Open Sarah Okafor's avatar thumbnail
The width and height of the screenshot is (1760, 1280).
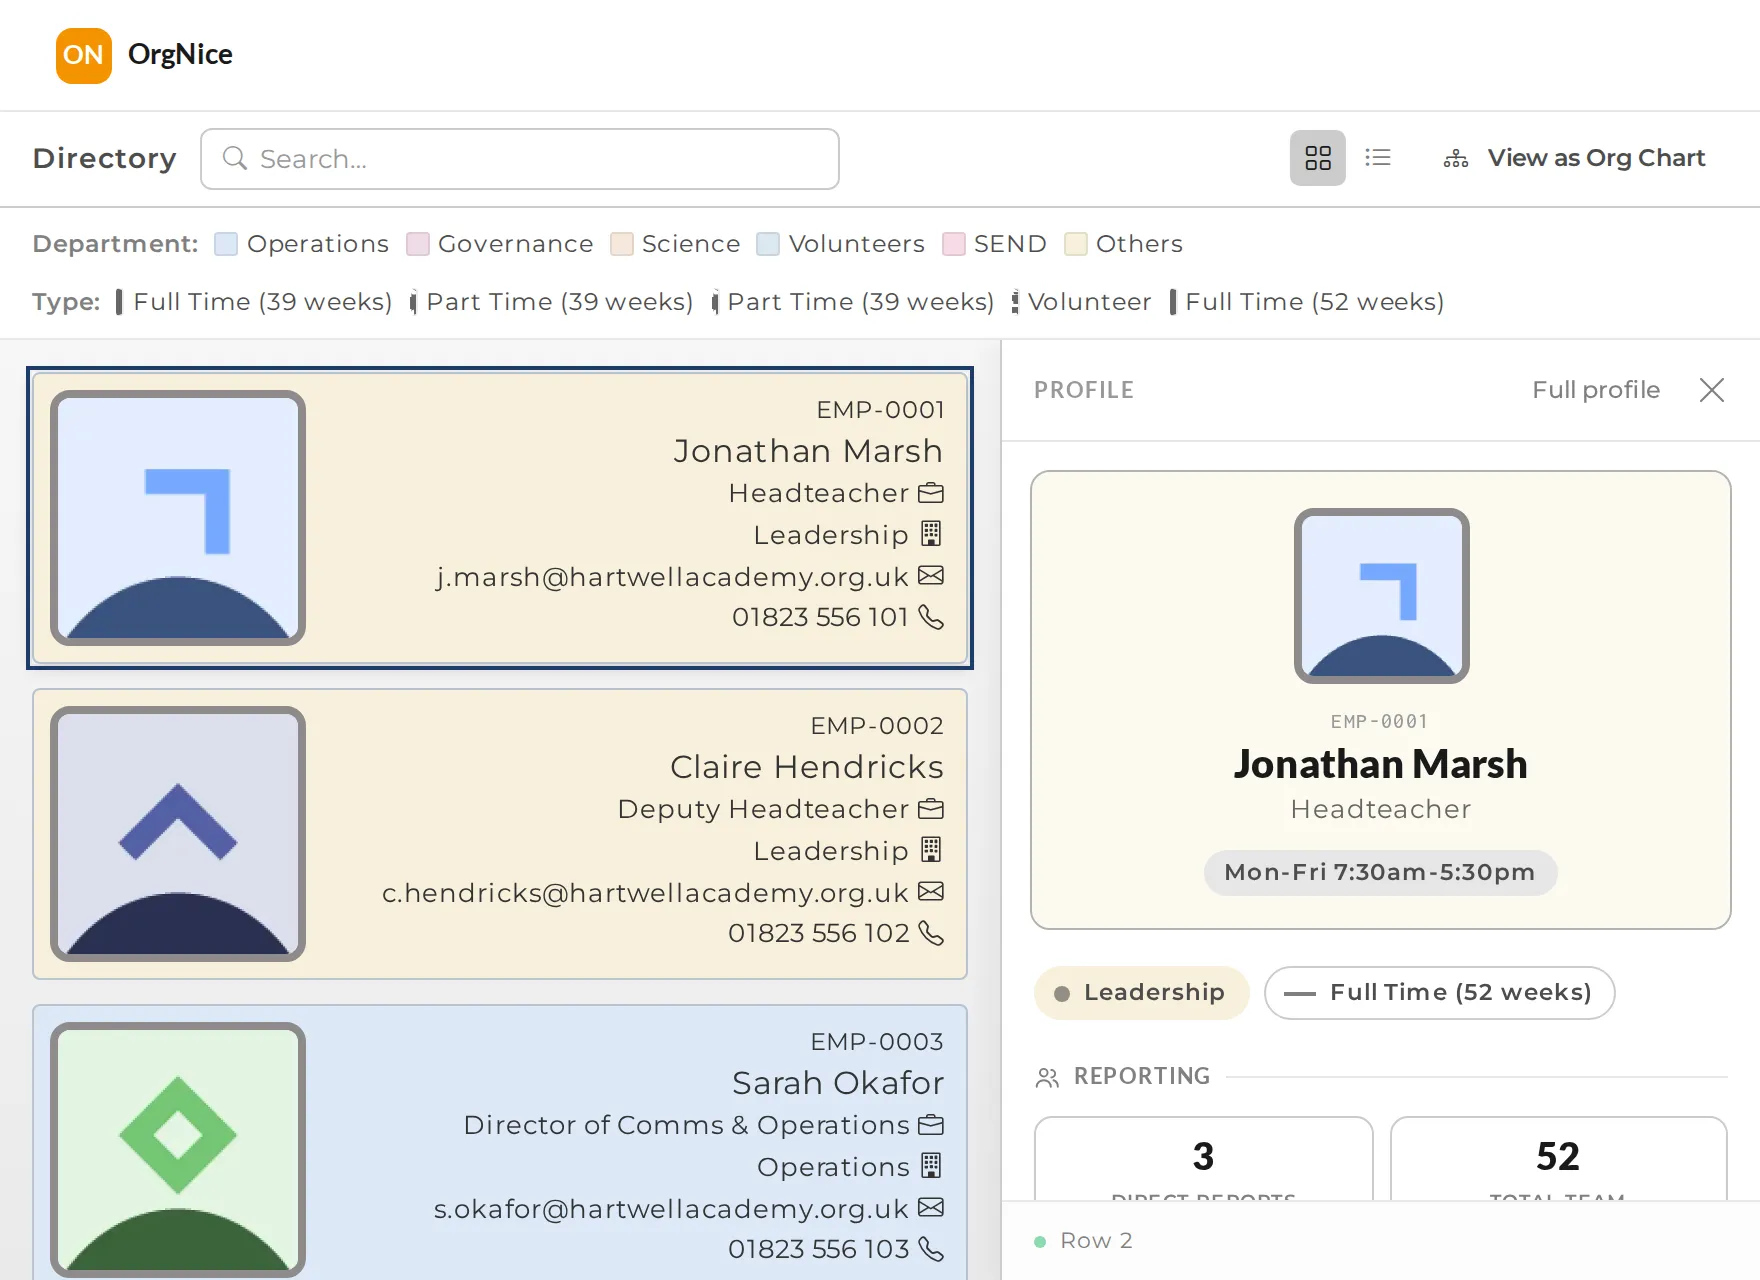point(178,1150)
